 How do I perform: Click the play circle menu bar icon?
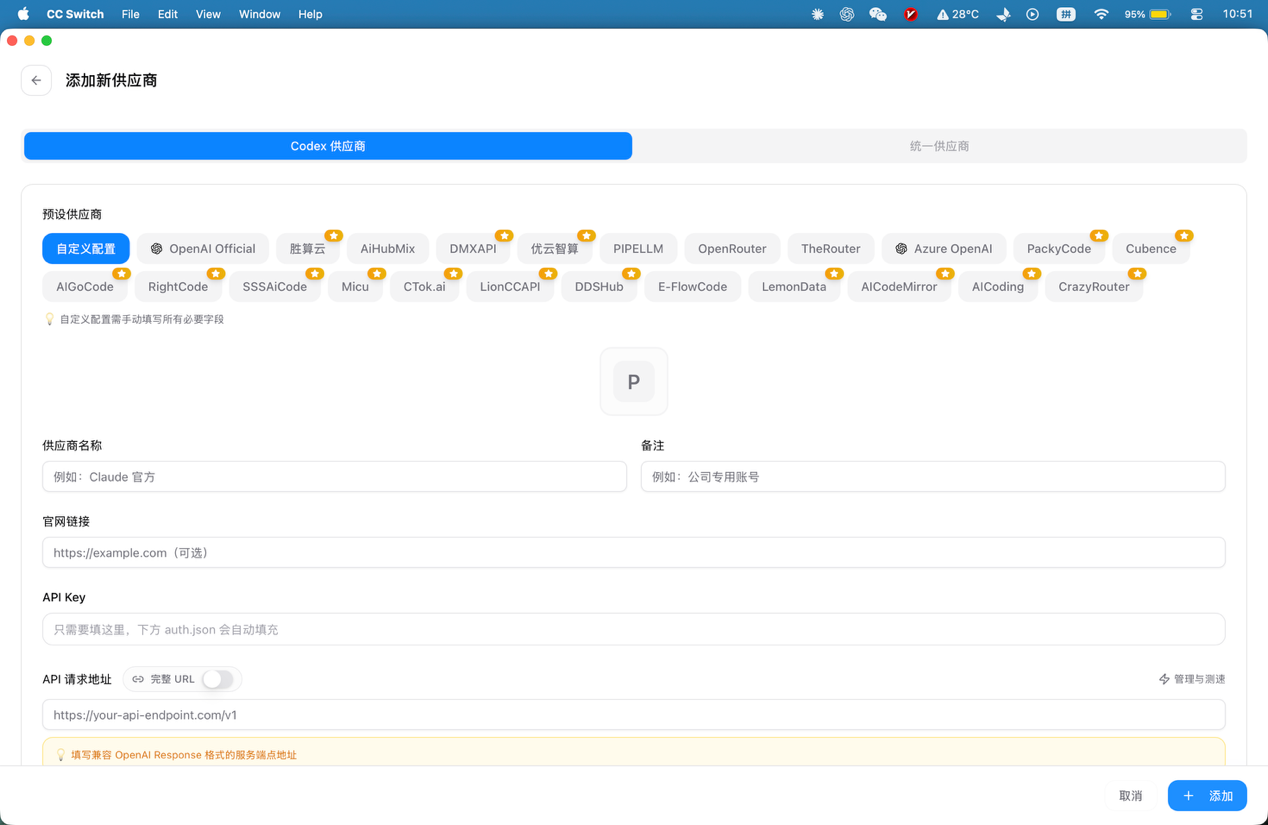(x=1032, y=14)
